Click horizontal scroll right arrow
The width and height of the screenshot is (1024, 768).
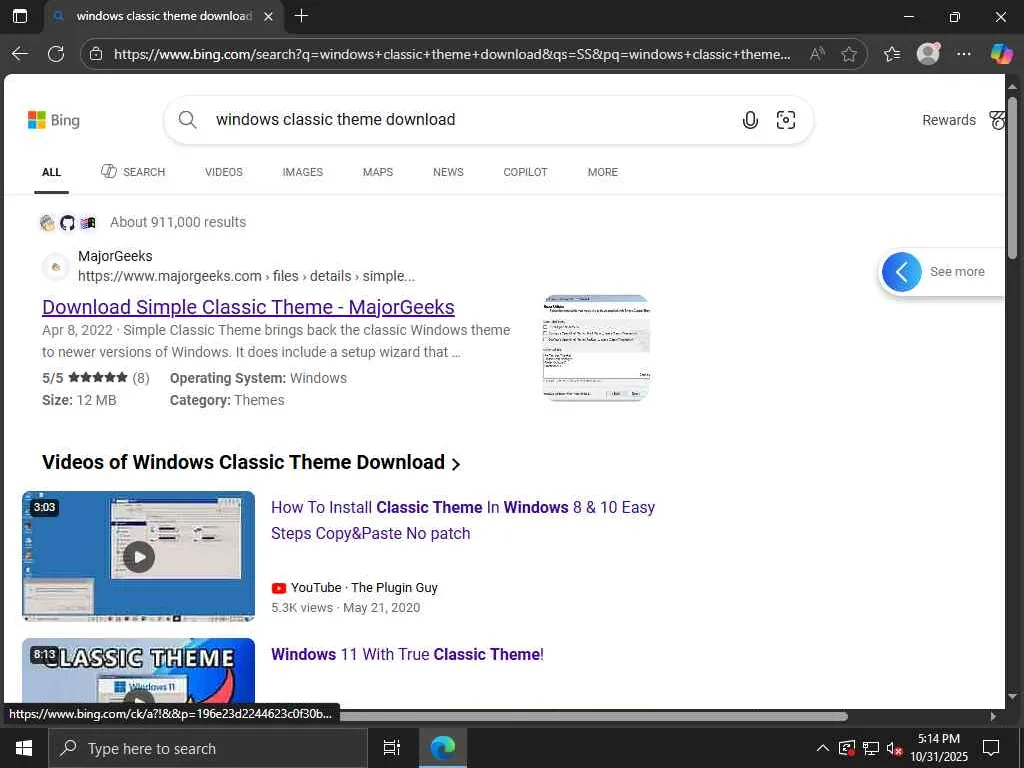993,716
